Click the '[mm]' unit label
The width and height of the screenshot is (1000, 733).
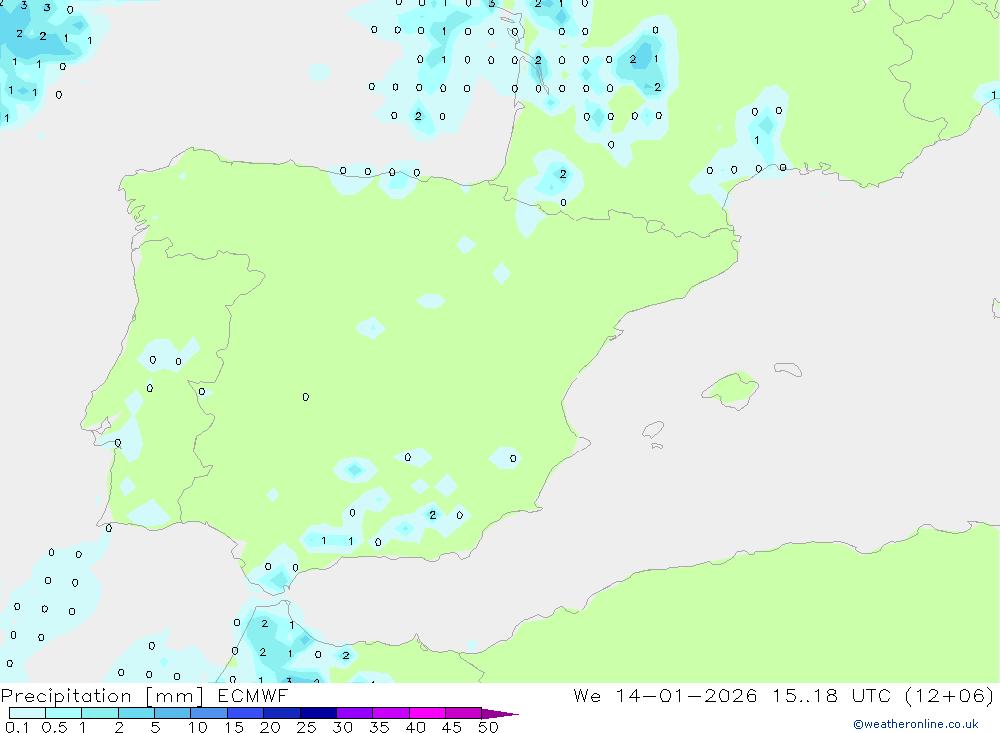click(174, 696)
